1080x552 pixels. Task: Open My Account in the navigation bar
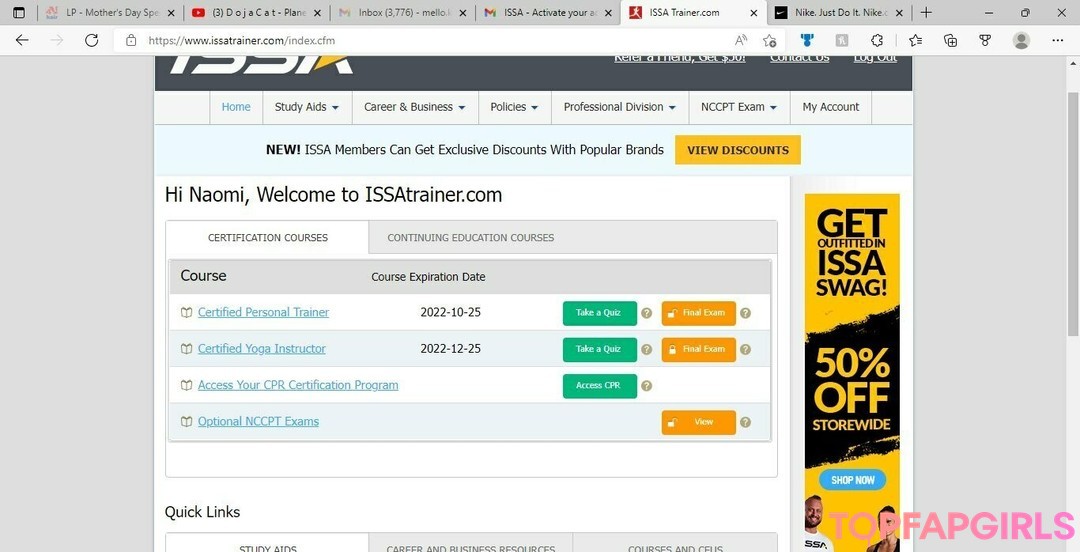[x=830, y=107]
